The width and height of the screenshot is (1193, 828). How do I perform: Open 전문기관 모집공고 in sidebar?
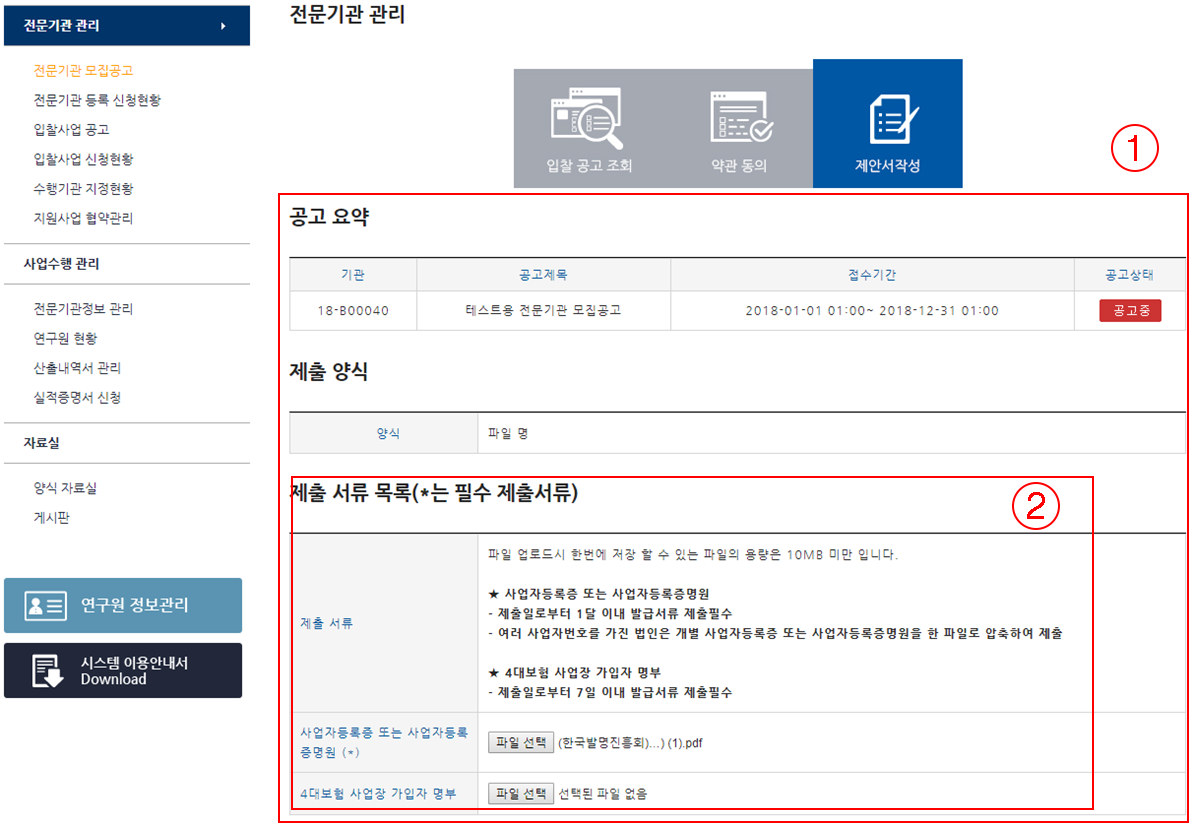click(x=83, y=71)
